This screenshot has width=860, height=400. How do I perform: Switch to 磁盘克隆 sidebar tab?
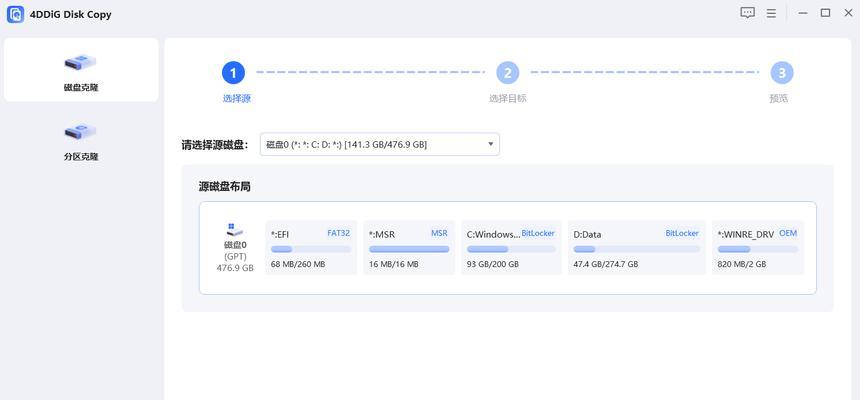pos(81,70)
